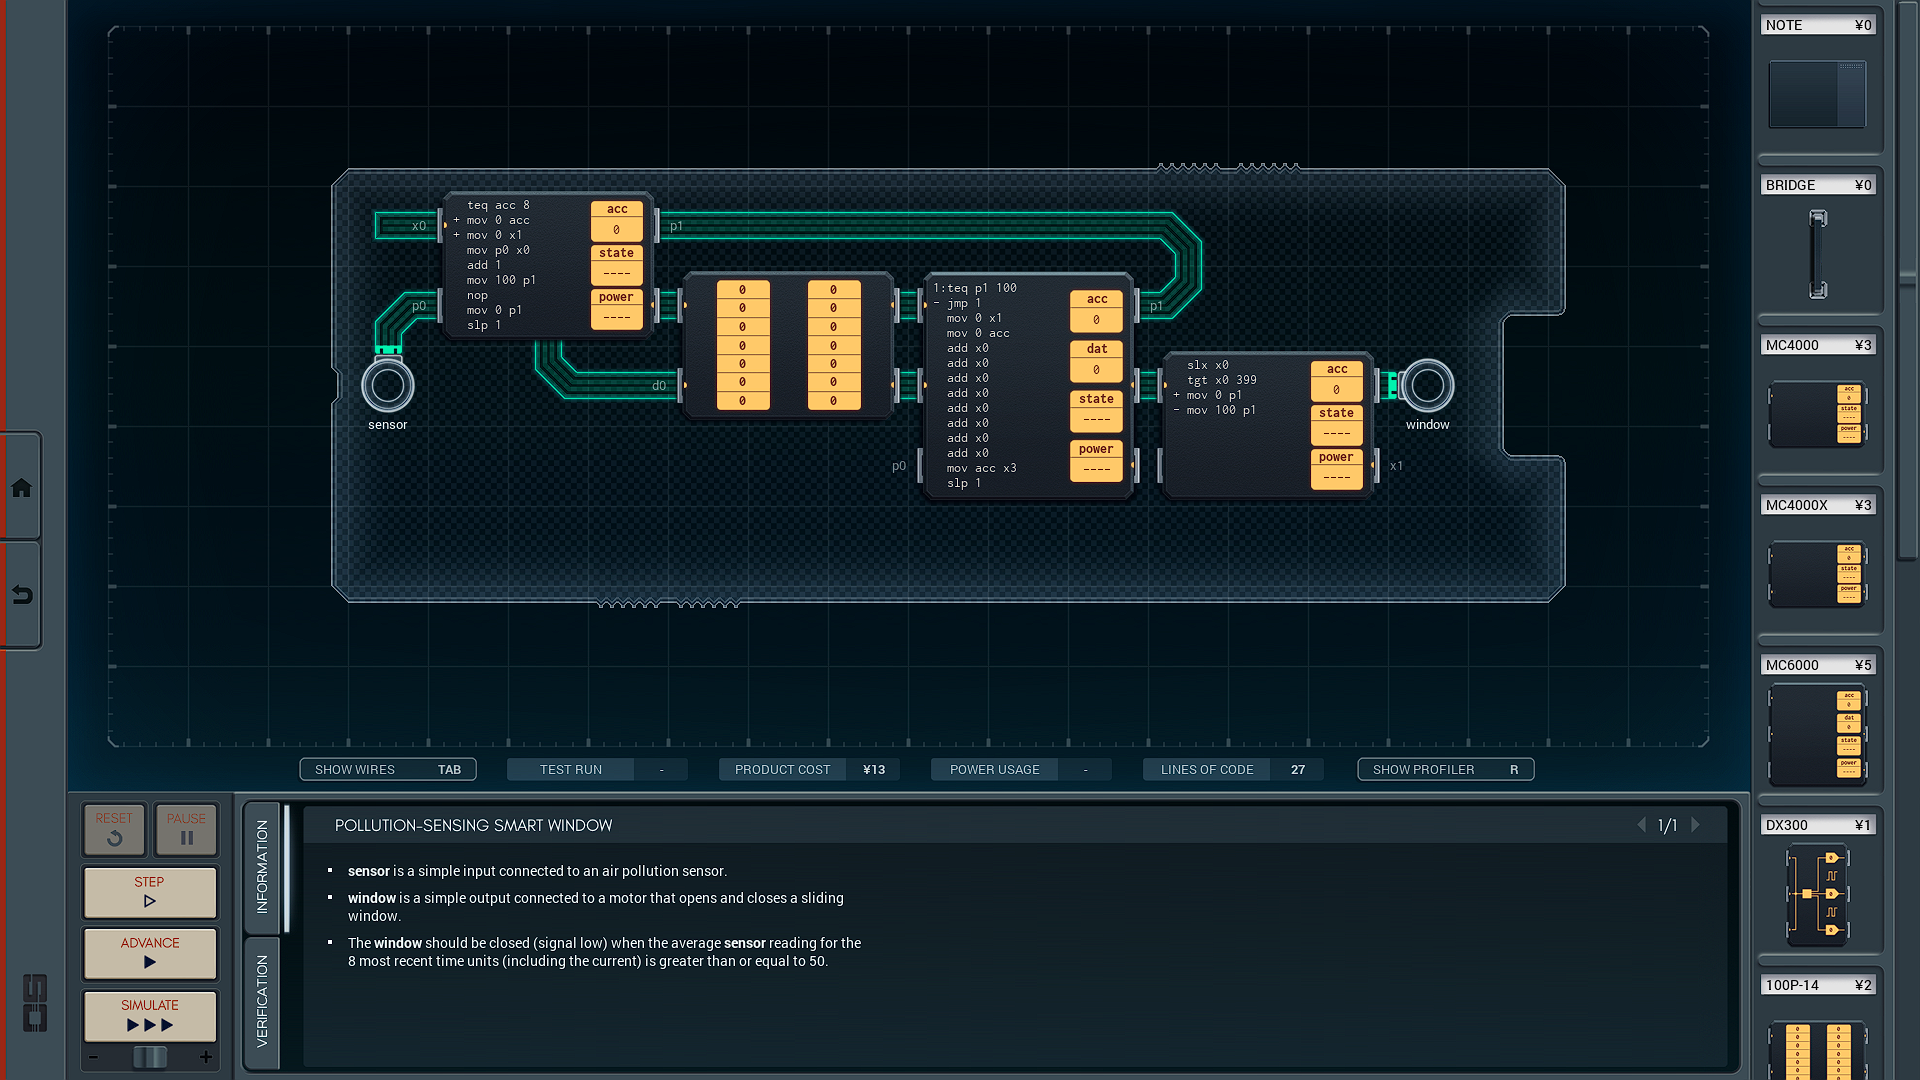This screenshot has width=1920, height=1080.
Task: Click the home icon on left sidebar
Action: [x=21, y=488]
